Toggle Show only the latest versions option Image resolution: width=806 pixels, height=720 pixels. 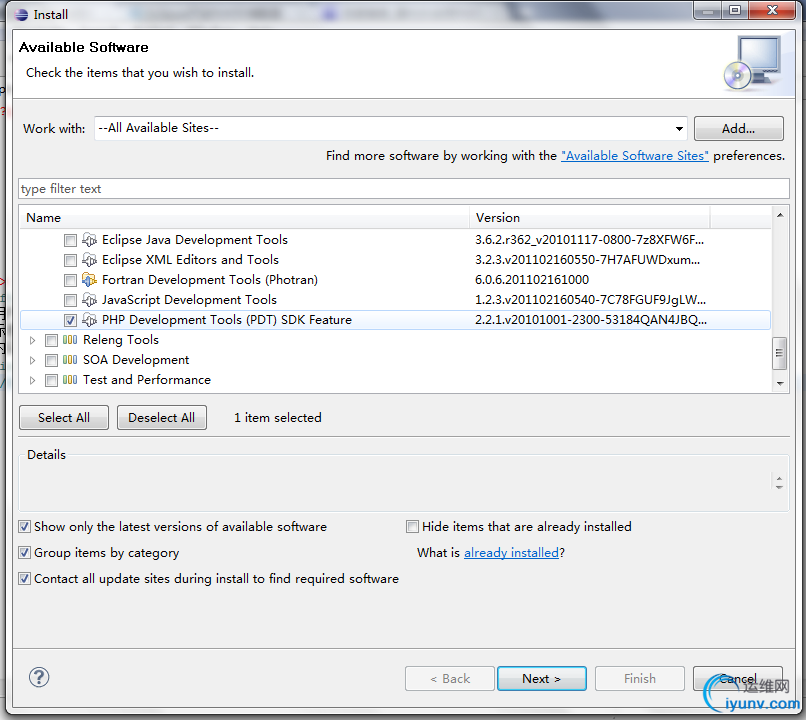24,527
